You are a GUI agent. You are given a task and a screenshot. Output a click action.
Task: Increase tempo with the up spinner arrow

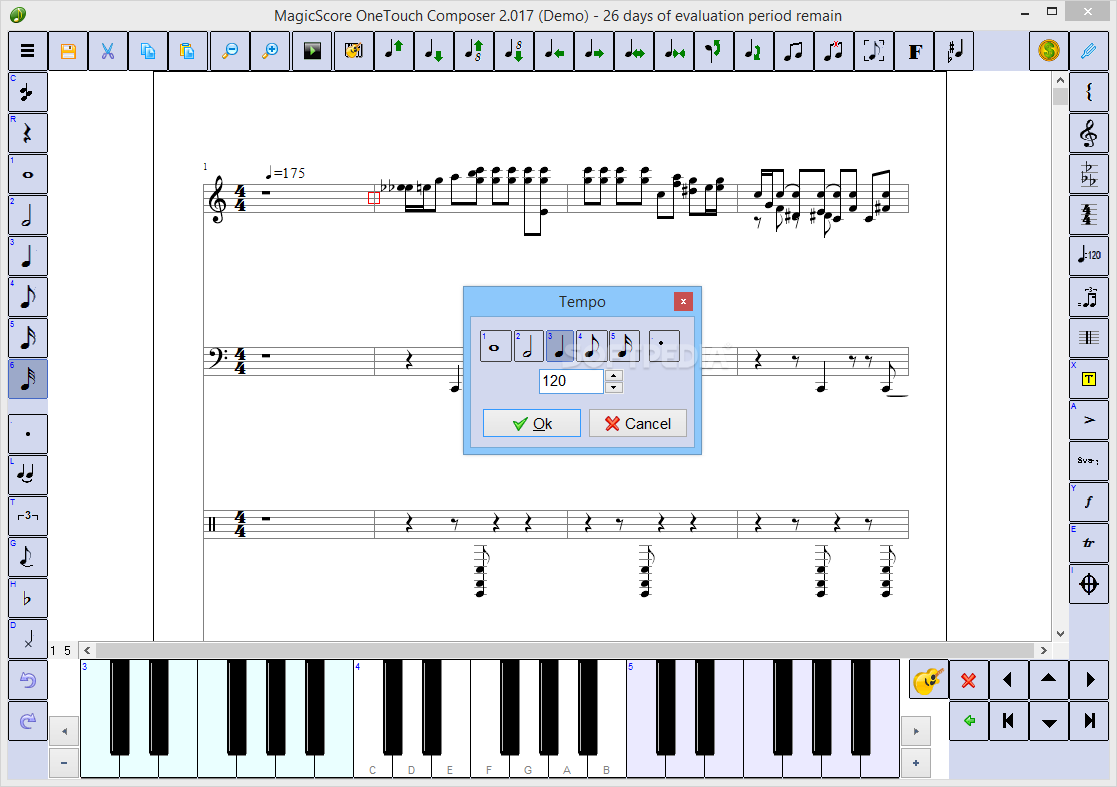[x=614, y=375]
